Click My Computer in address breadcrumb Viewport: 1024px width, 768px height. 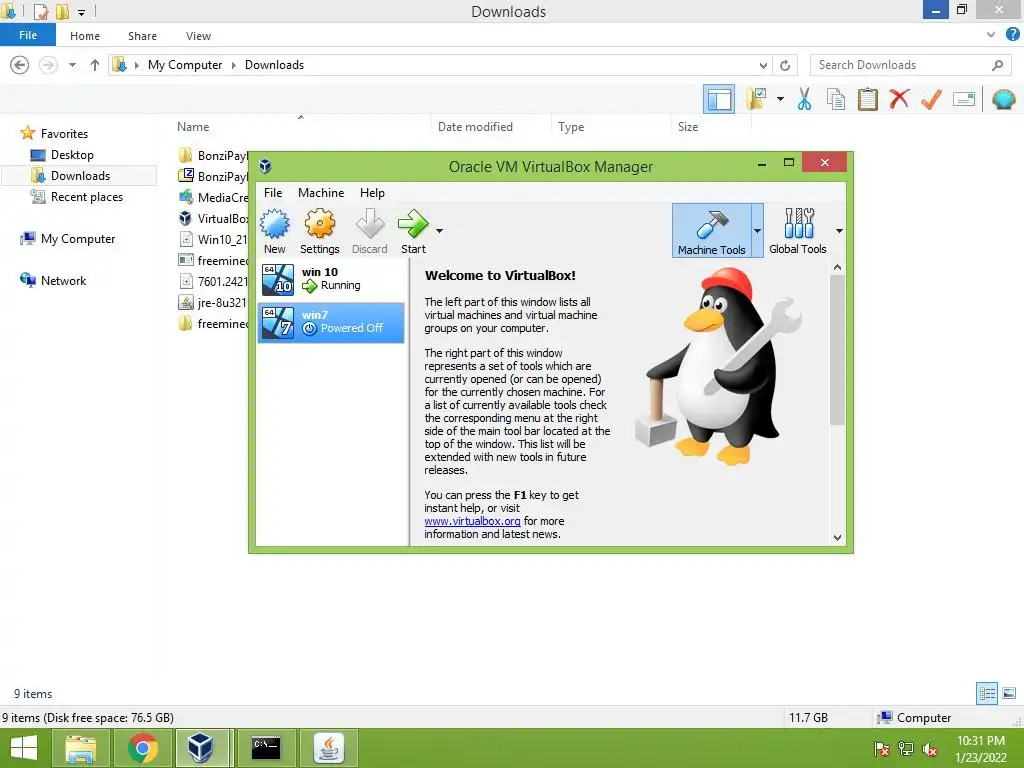185,65
